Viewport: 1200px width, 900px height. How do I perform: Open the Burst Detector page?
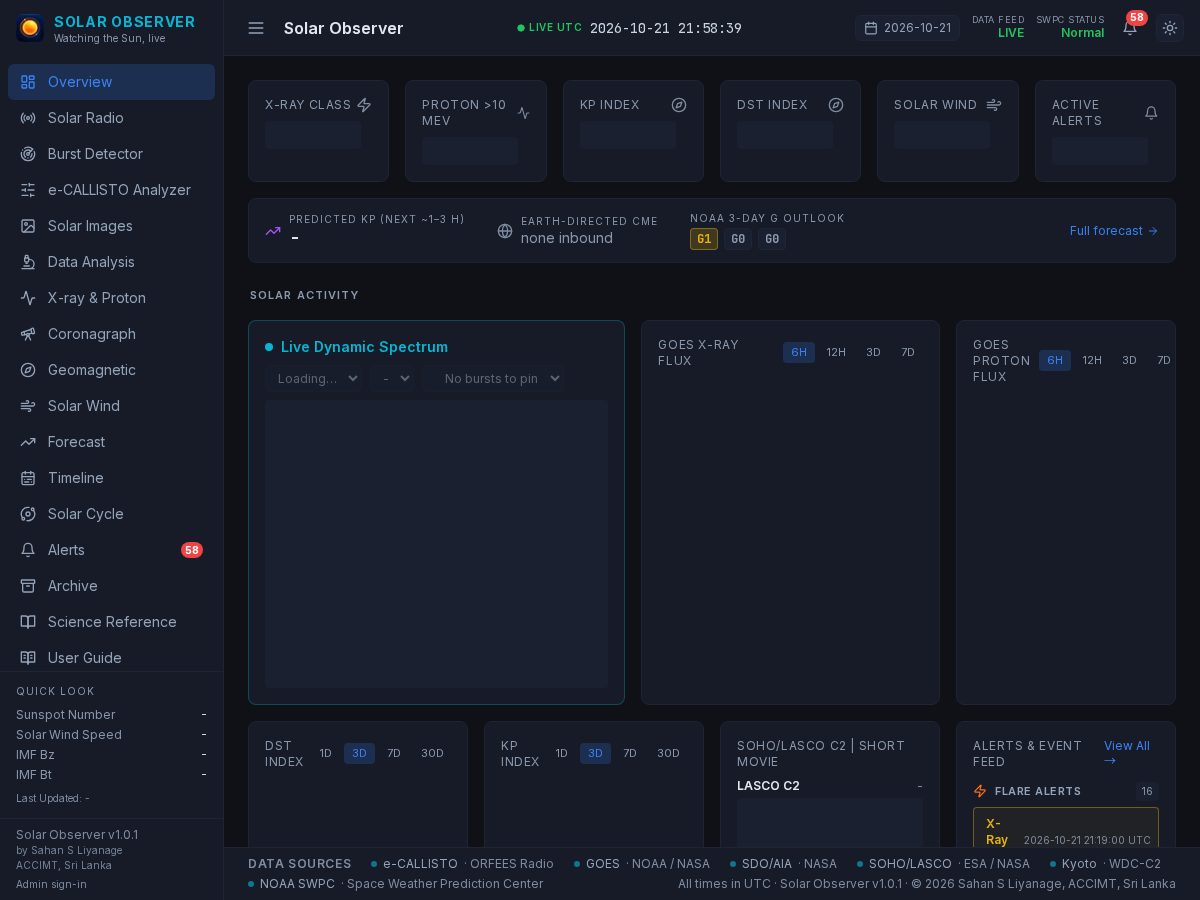pyautogui.click(x=111, y=154)
